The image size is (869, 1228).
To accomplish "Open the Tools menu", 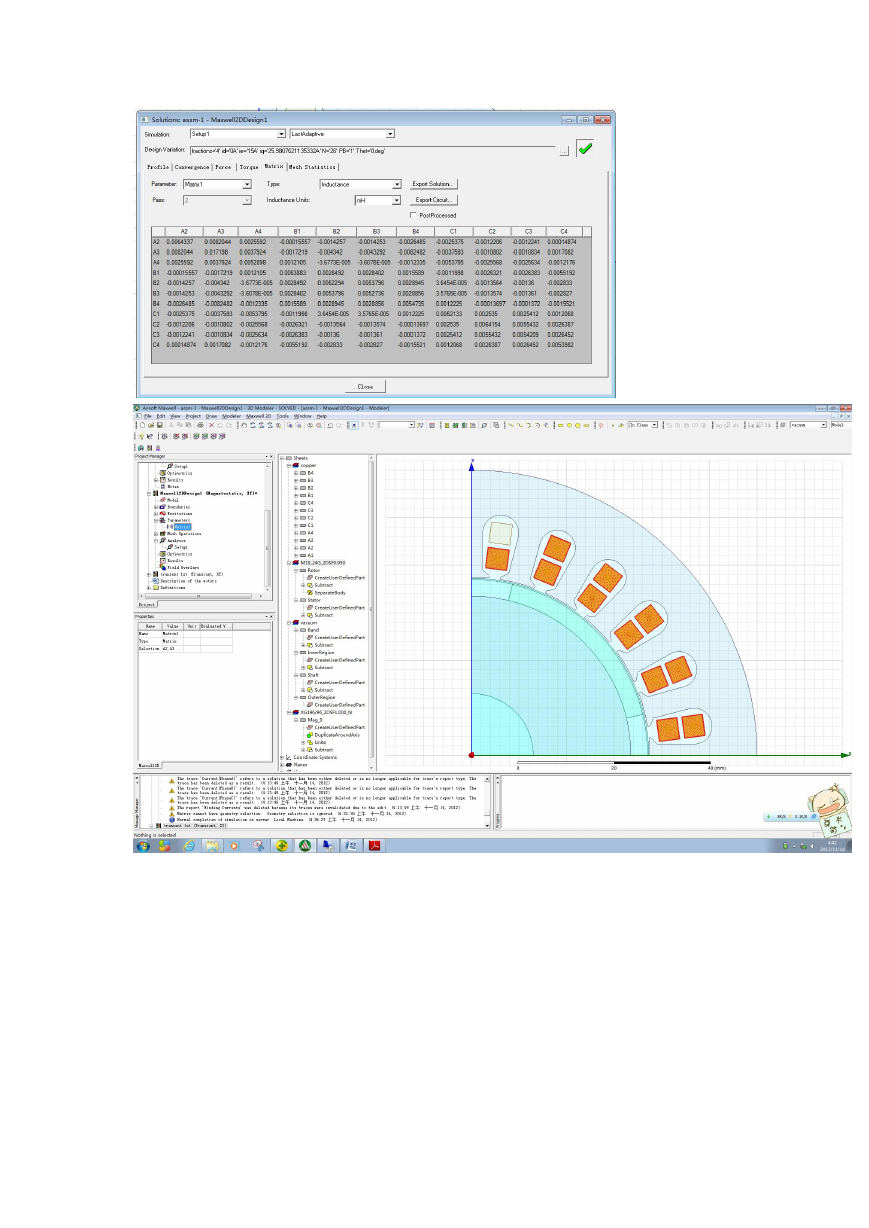I will [x=283, y=415].
